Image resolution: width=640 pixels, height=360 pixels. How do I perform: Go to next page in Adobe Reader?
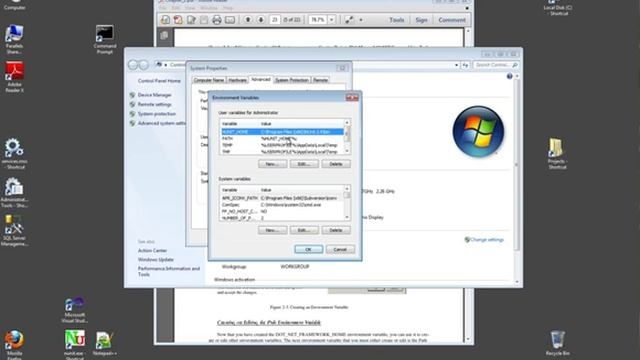pyautogui.click(x=260, y=20)
